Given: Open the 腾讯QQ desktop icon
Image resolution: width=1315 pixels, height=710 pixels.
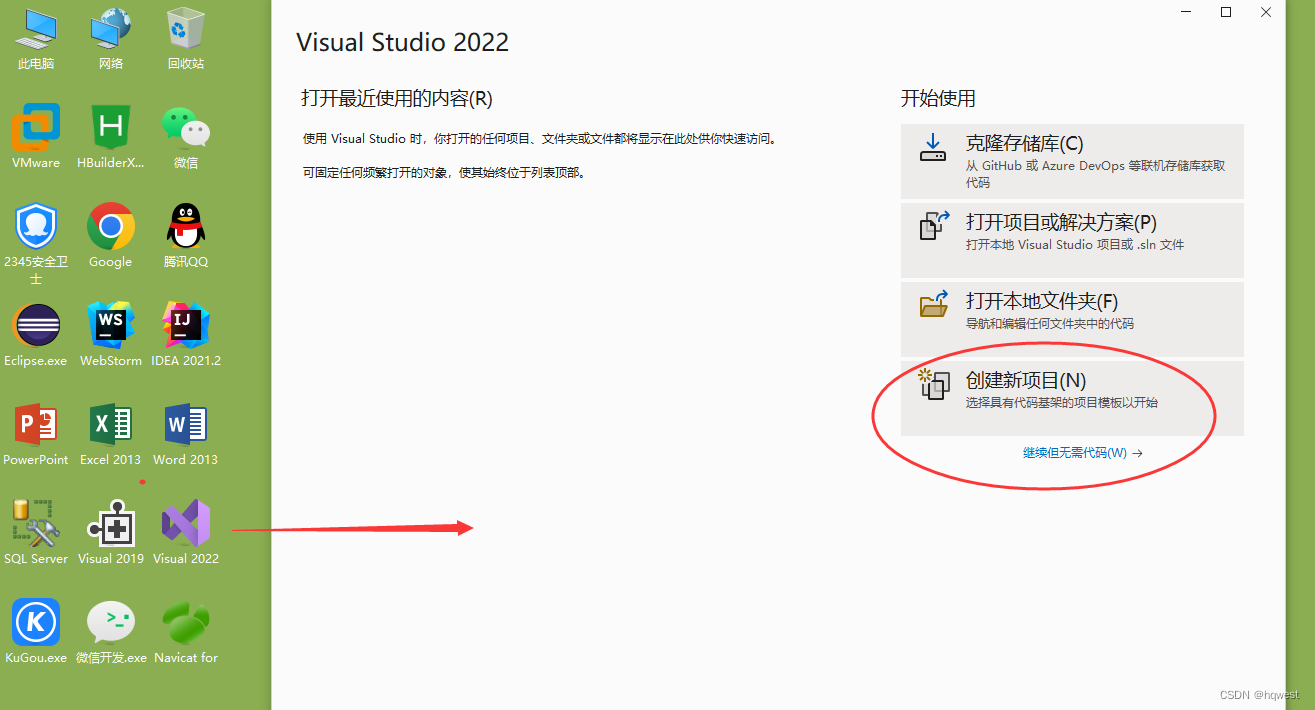Looking at the screenshot, I should (186, 236).
